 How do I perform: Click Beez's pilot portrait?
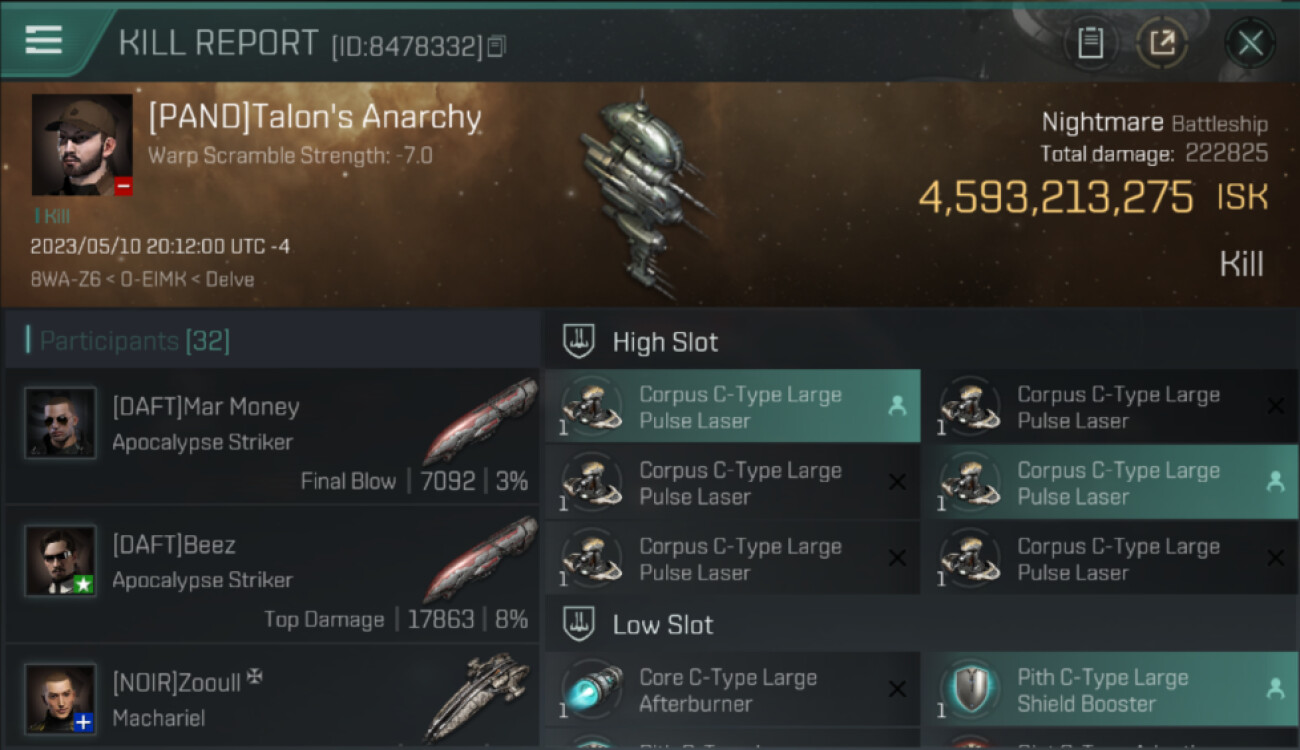(x=61, y=561)
